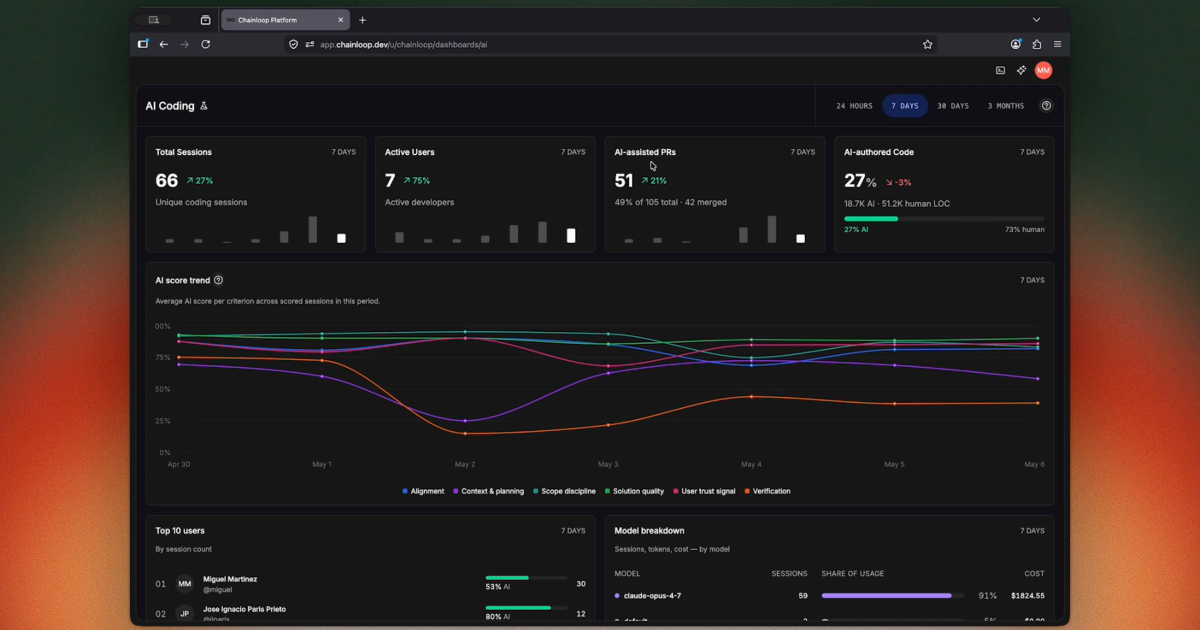Screen dimensions: 1200x630
Task: Toggle the Alignment series in the legend
Action: point(423,491)
